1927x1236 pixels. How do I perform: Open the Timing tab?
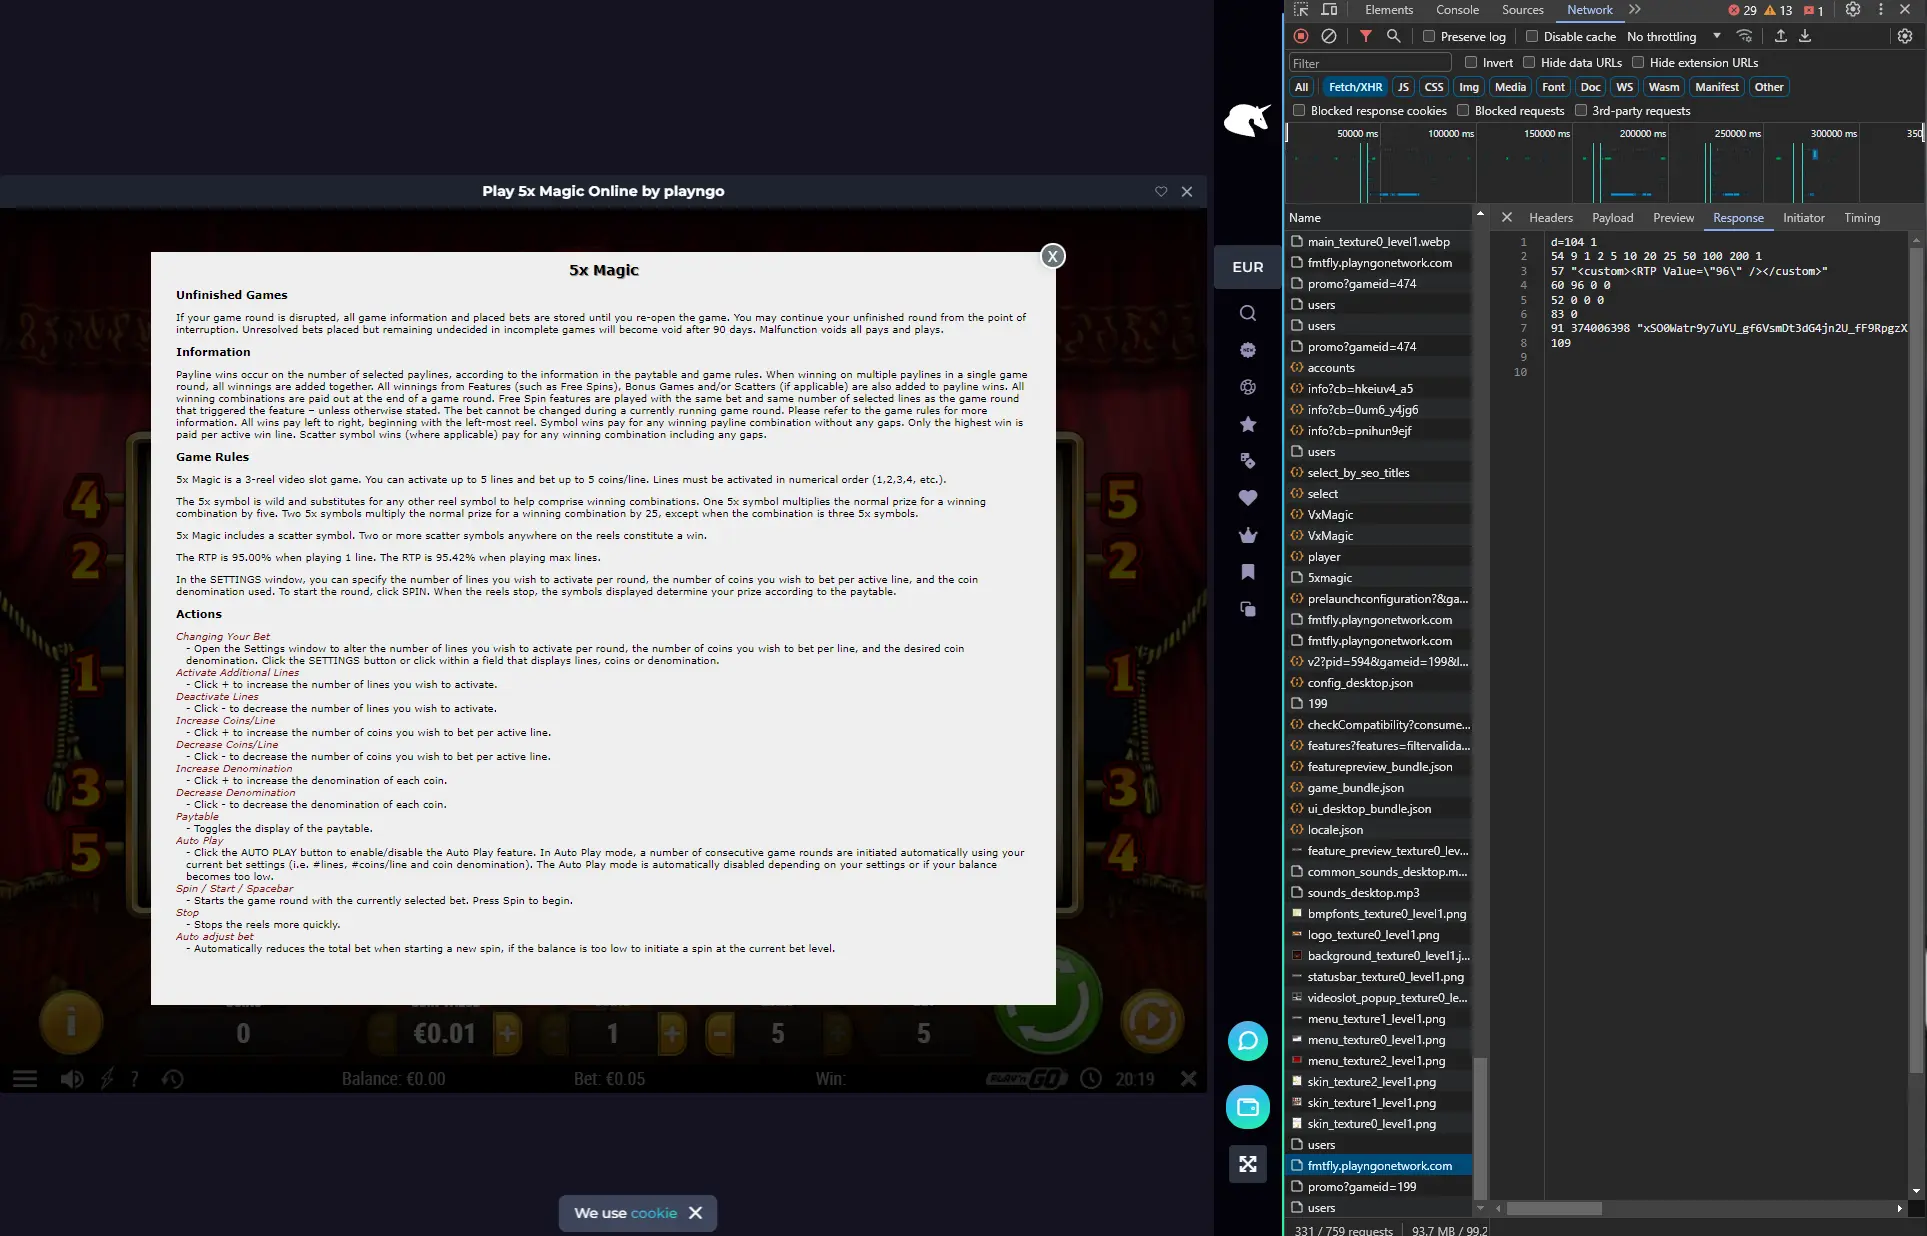(x=1861, y=217)
